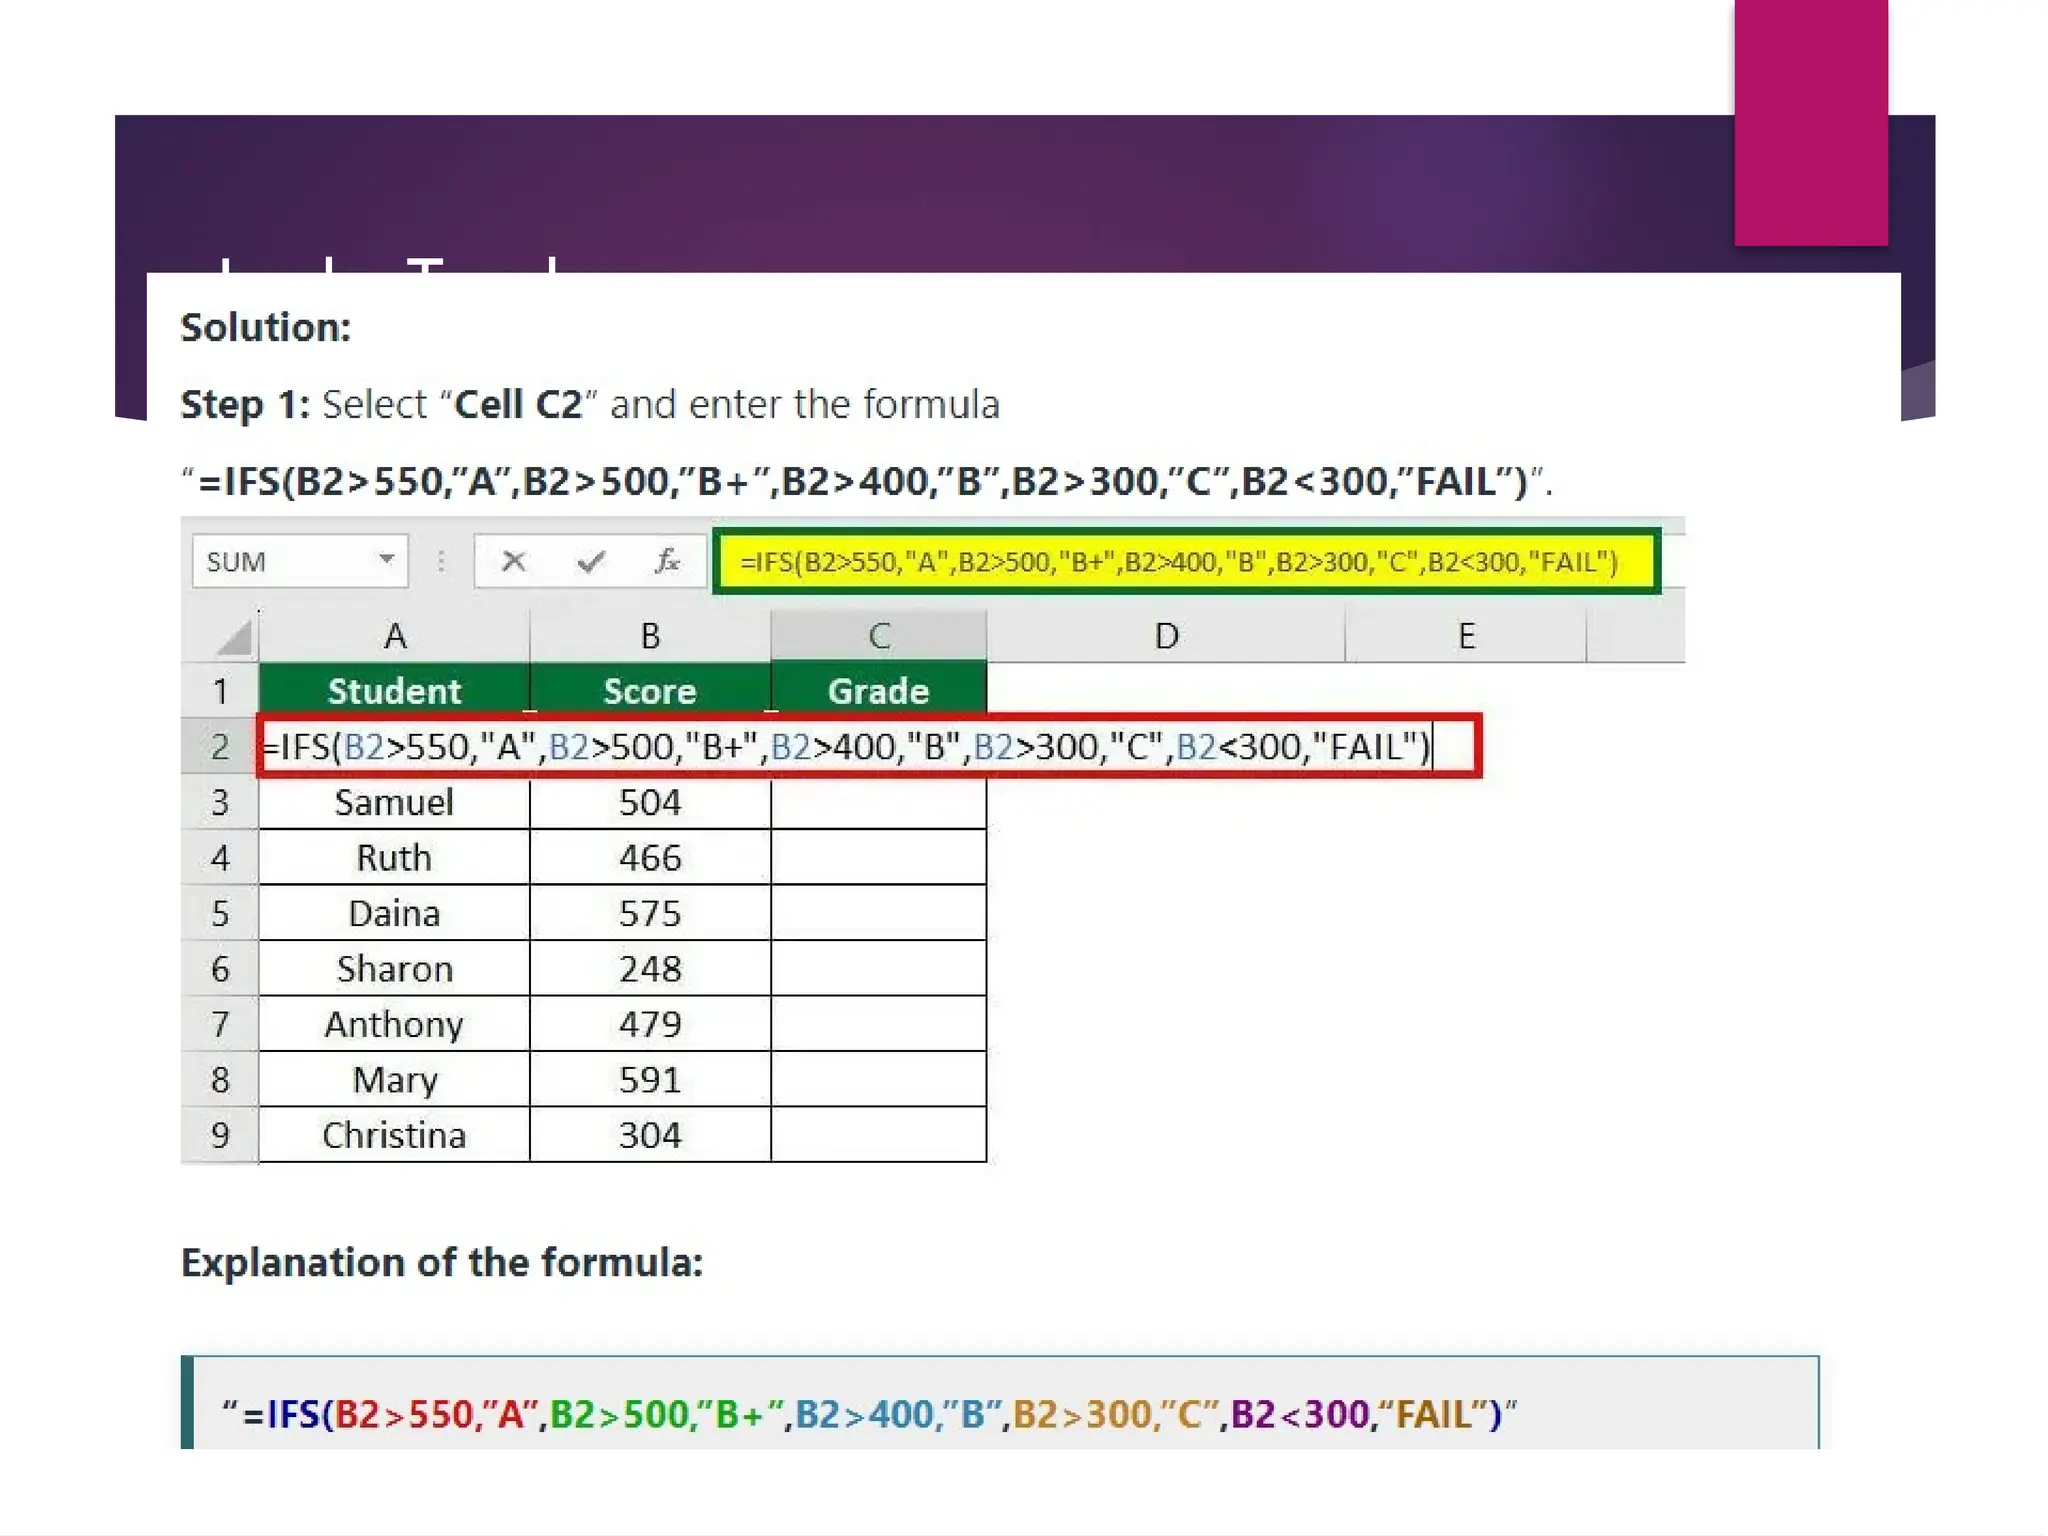Click the formula bar divider dots

441,561
